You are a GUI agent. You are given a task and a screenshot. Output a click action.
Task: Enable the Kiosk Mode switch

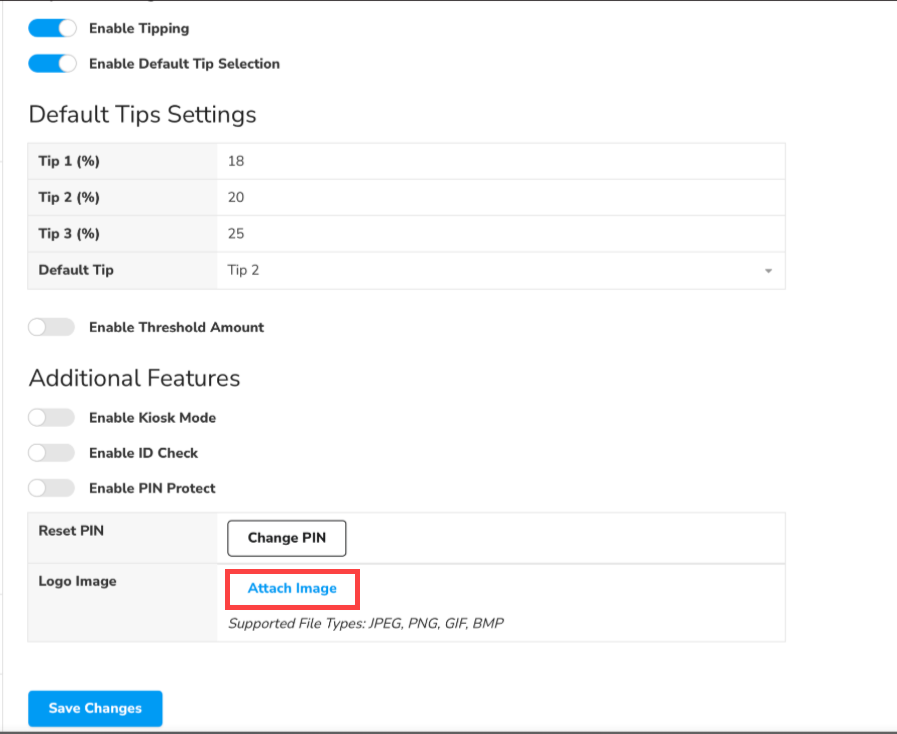pos(52,417)
